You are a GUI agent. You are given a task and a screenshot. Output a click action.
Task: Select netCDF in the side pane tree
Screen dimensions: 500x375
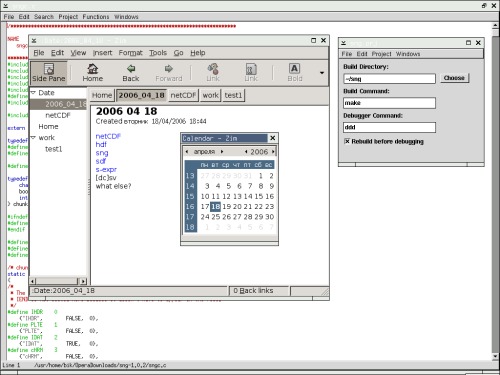click(x=58, y=115)
